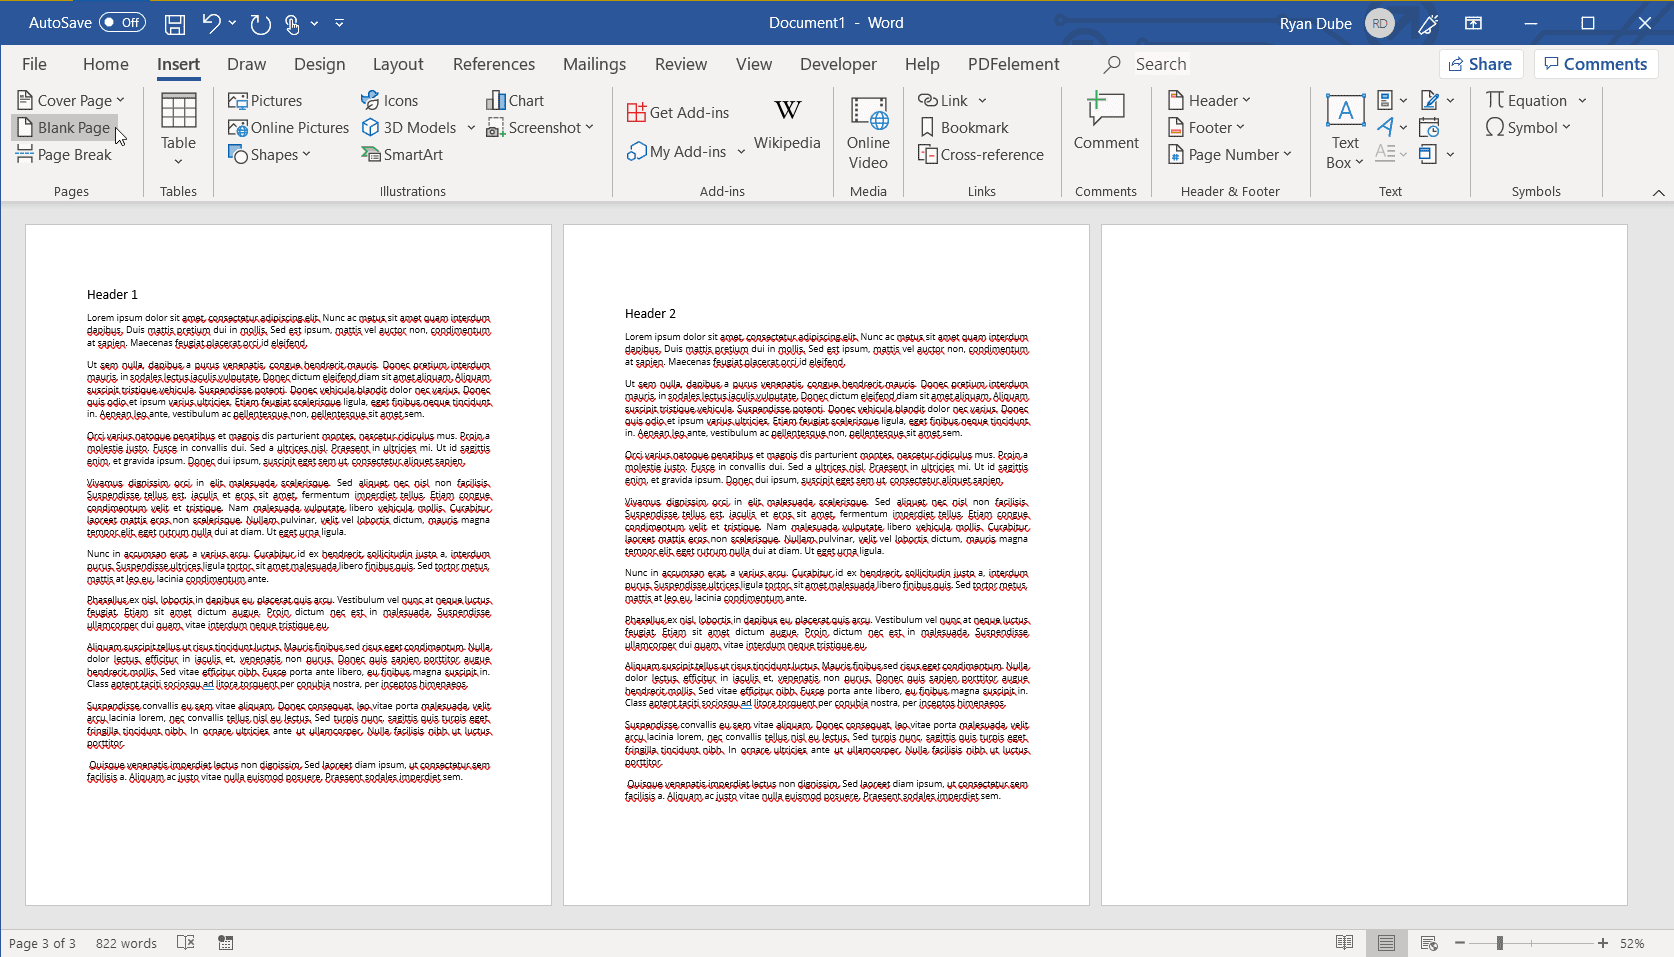Click the Wikipedia add-in
Image resolution: width=1674 pixels, height=957 pixels.
click(787, 124)
